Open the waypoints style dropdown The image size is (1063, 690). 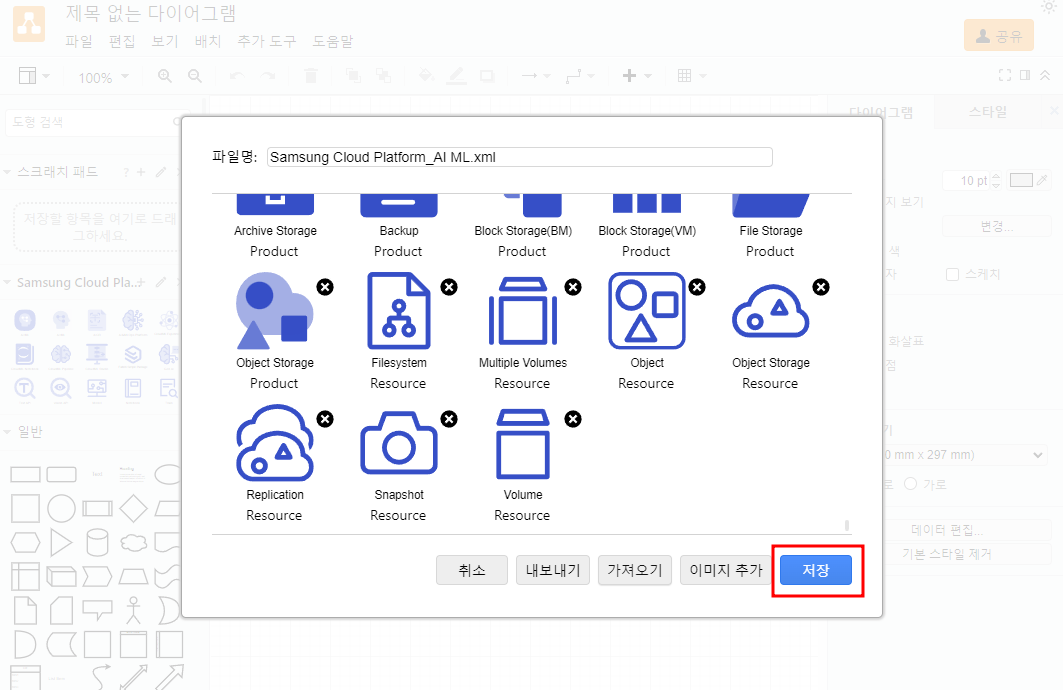[580, 76]
